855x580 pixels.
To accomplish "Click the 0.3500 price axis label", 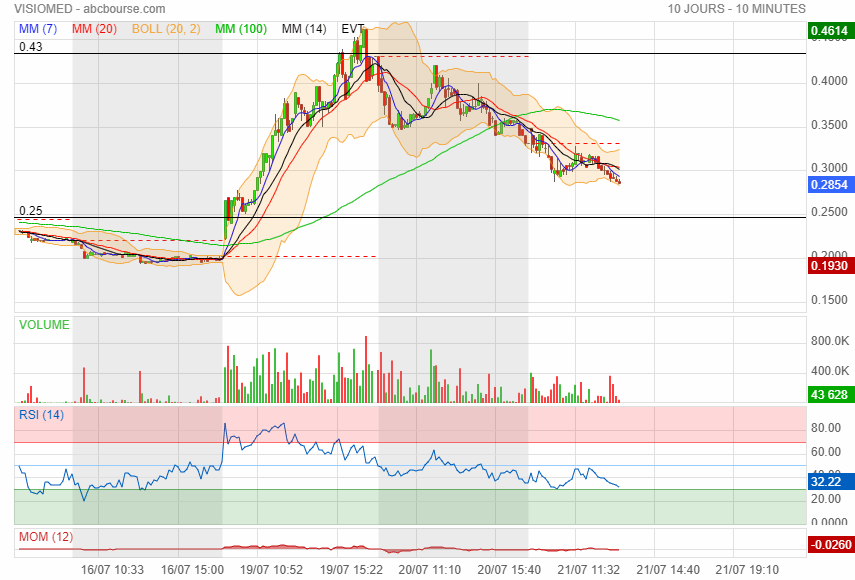I will (x=829, y=125).
